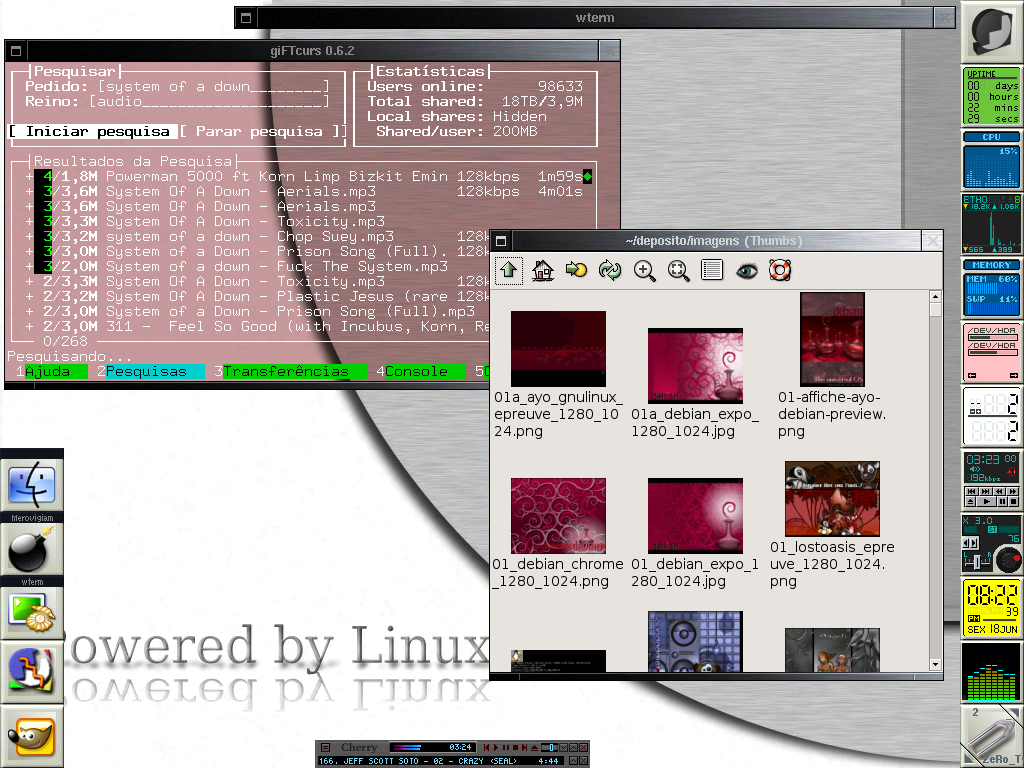Image resolution: width=1024 pixels, height=768 pixels.
Task: Launch the Finder-face dock icon above Merovigiam
Action: [x=32, y=484]
